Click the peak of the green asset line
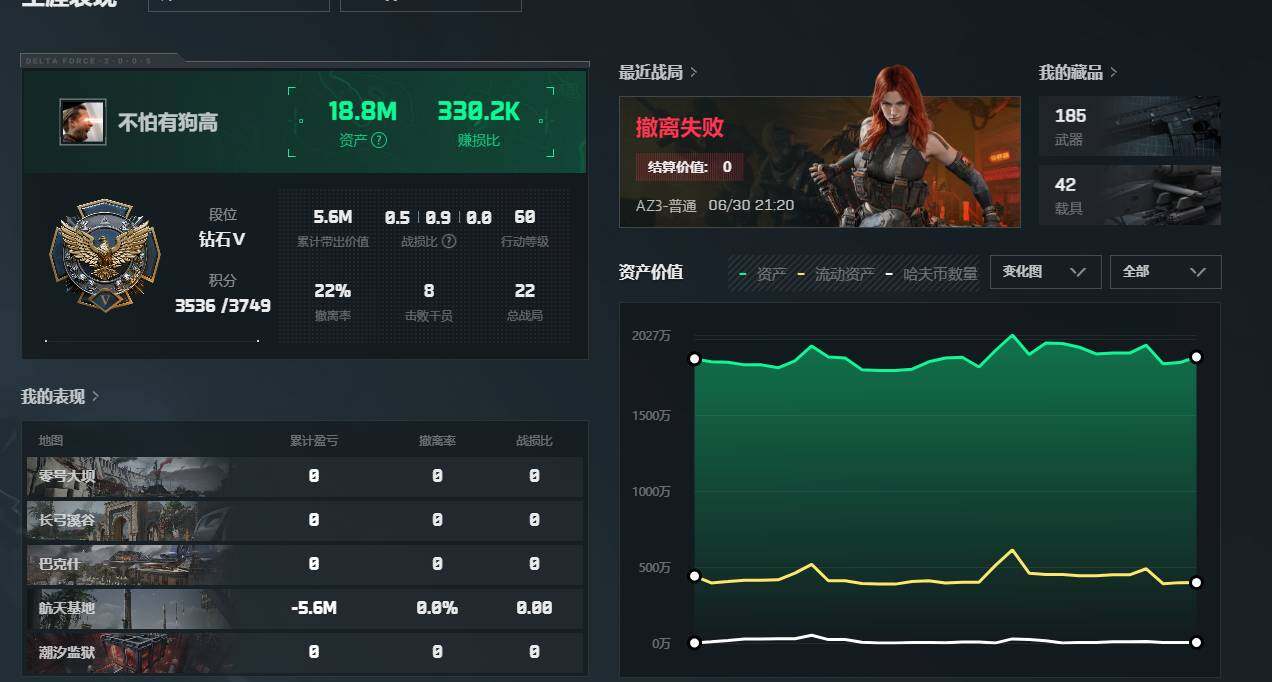Viewport: 1272px width, 682px height. click(1013, 335)
